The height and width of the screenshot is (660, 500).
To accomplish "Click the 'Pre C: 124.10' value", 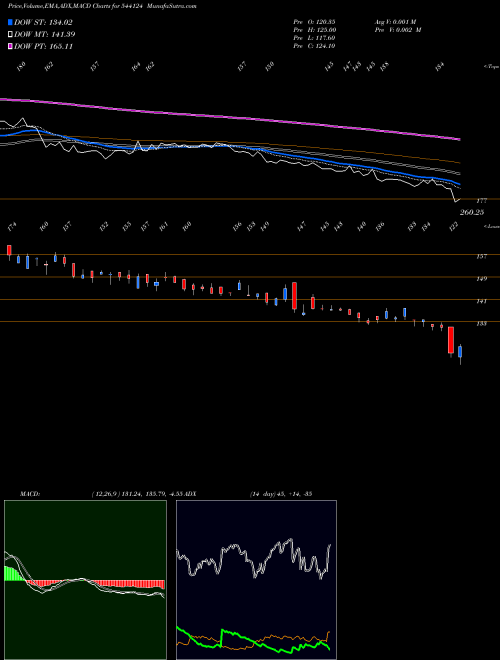I will tap(314, 46).
